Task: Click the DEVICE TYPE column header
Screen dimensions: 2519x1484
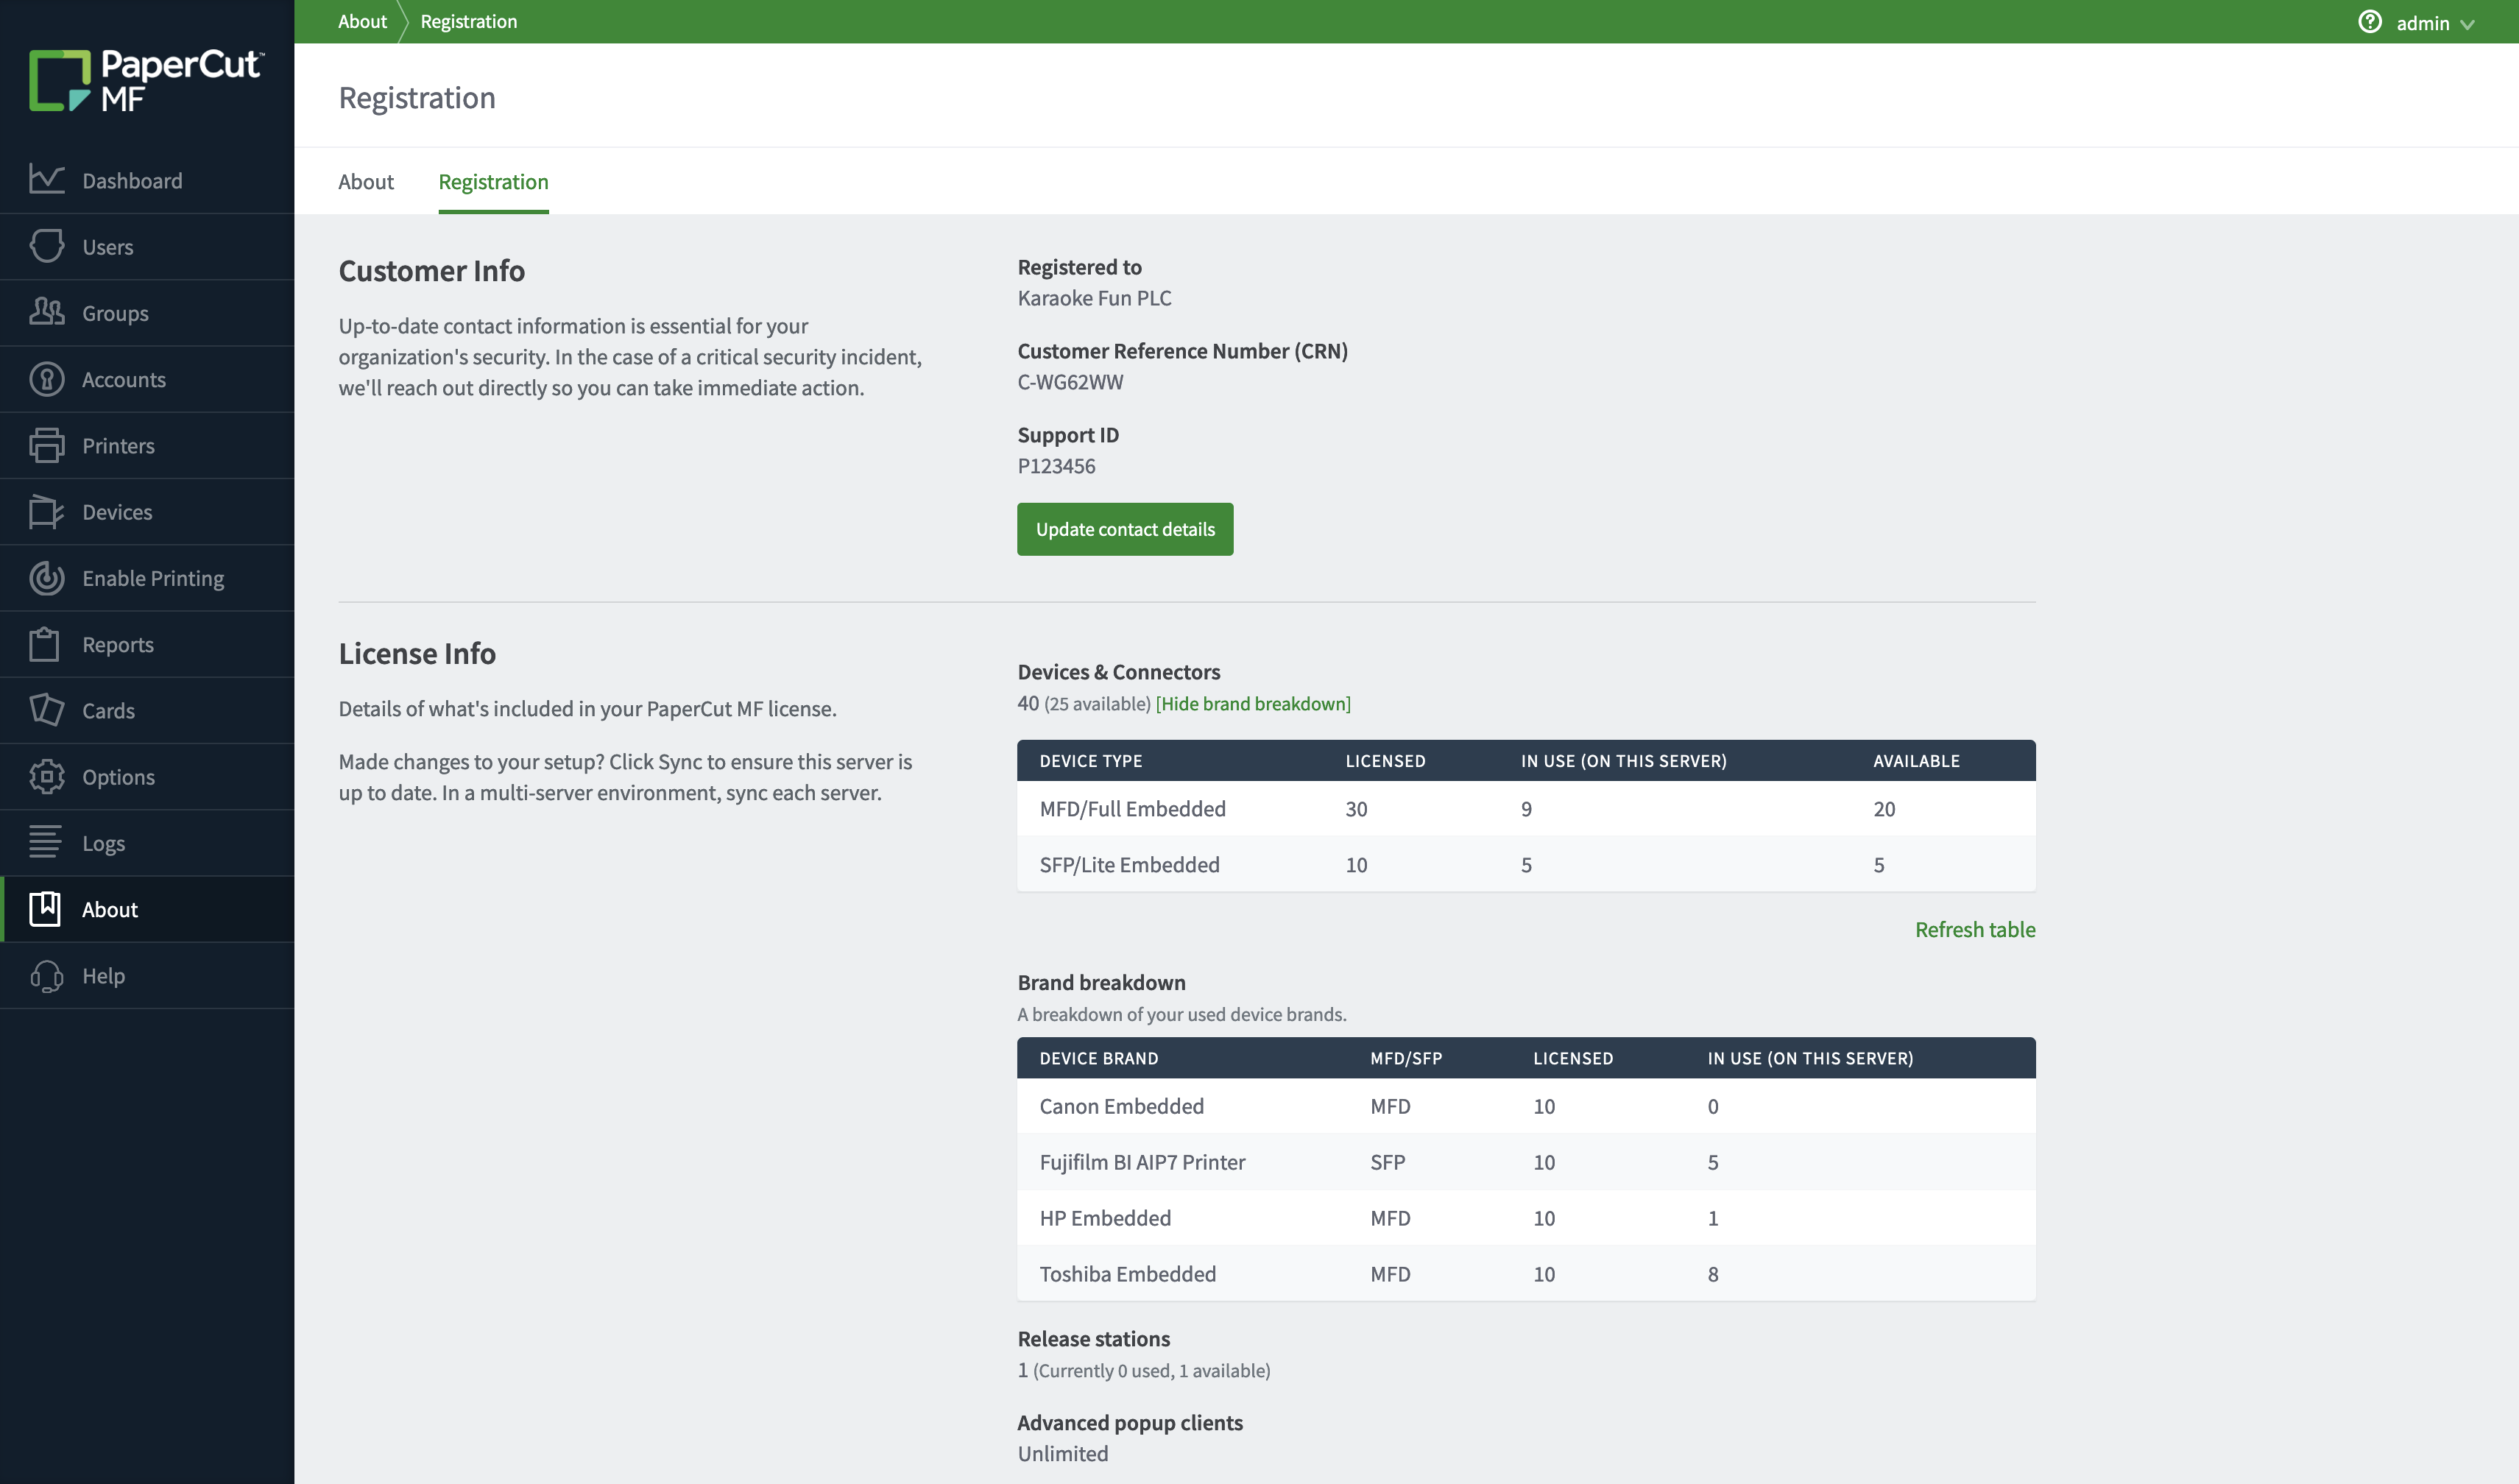Action: pos(1090,760)
